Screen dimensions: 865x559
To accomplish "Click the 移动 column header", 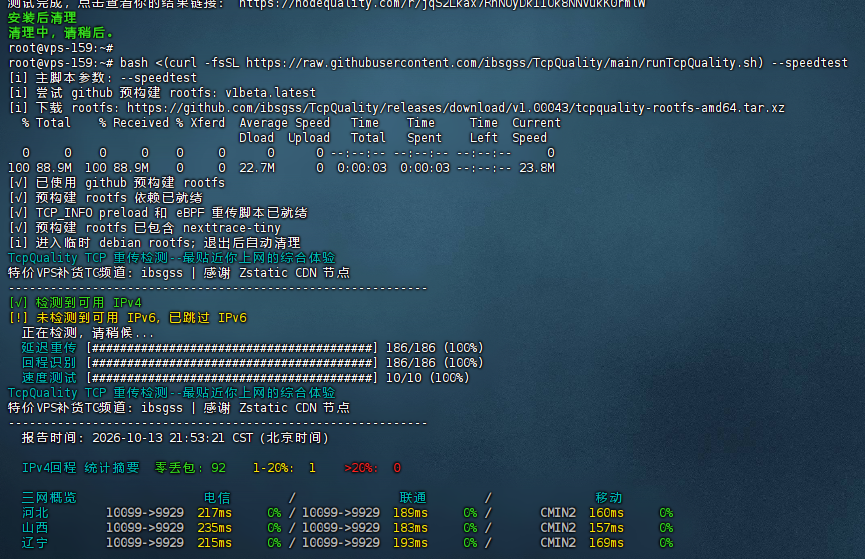I will click(609, 498).
